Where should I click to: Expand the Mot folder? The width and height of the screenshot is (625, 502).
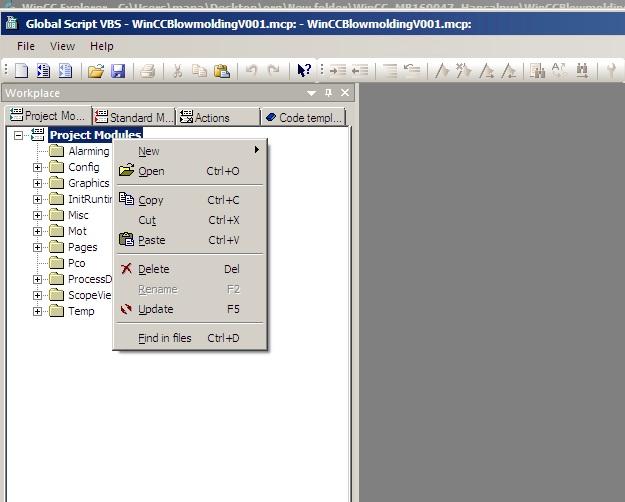click(37, 231)
